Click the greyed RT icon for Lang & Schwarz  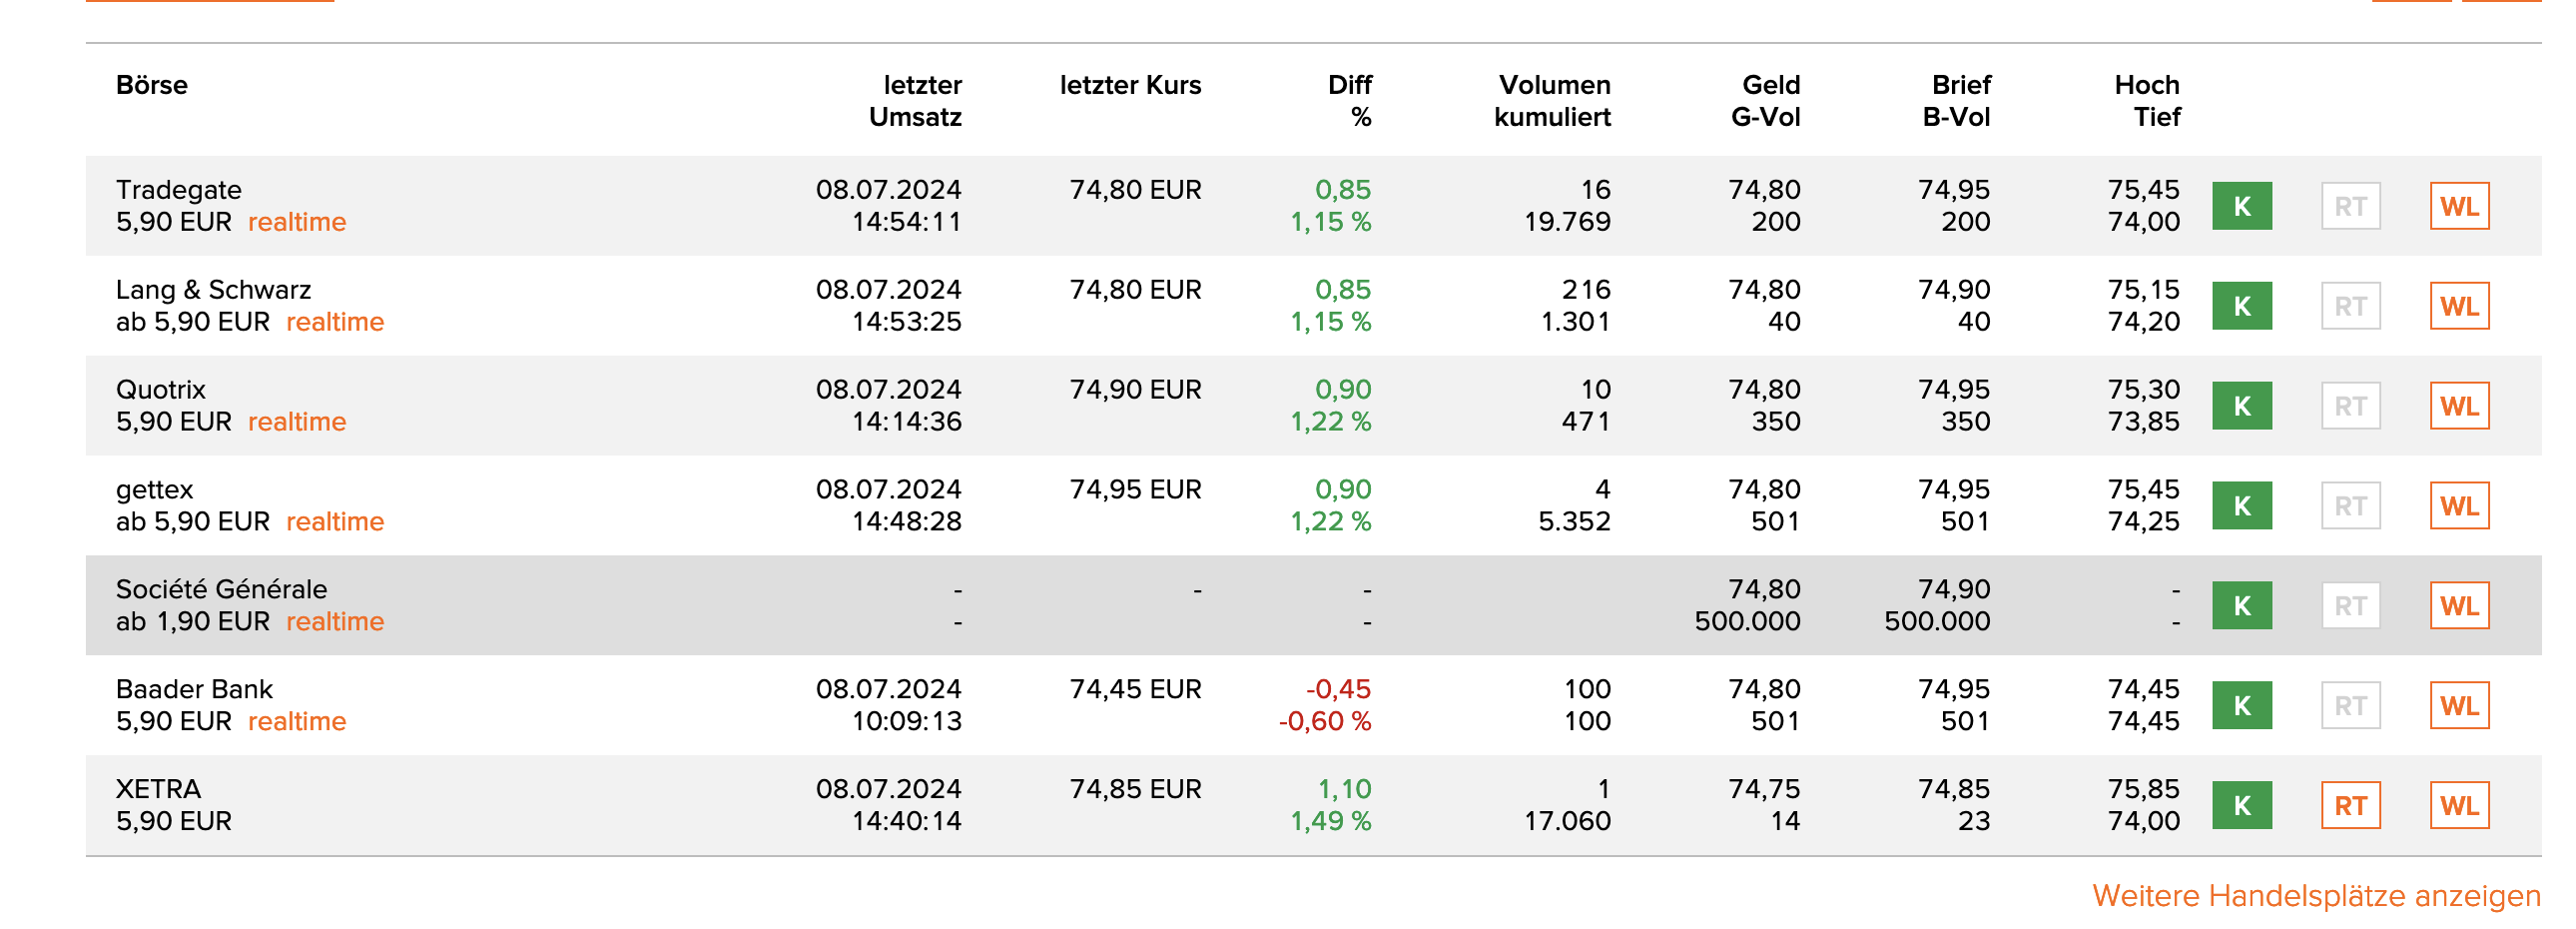coord(2350,306)
